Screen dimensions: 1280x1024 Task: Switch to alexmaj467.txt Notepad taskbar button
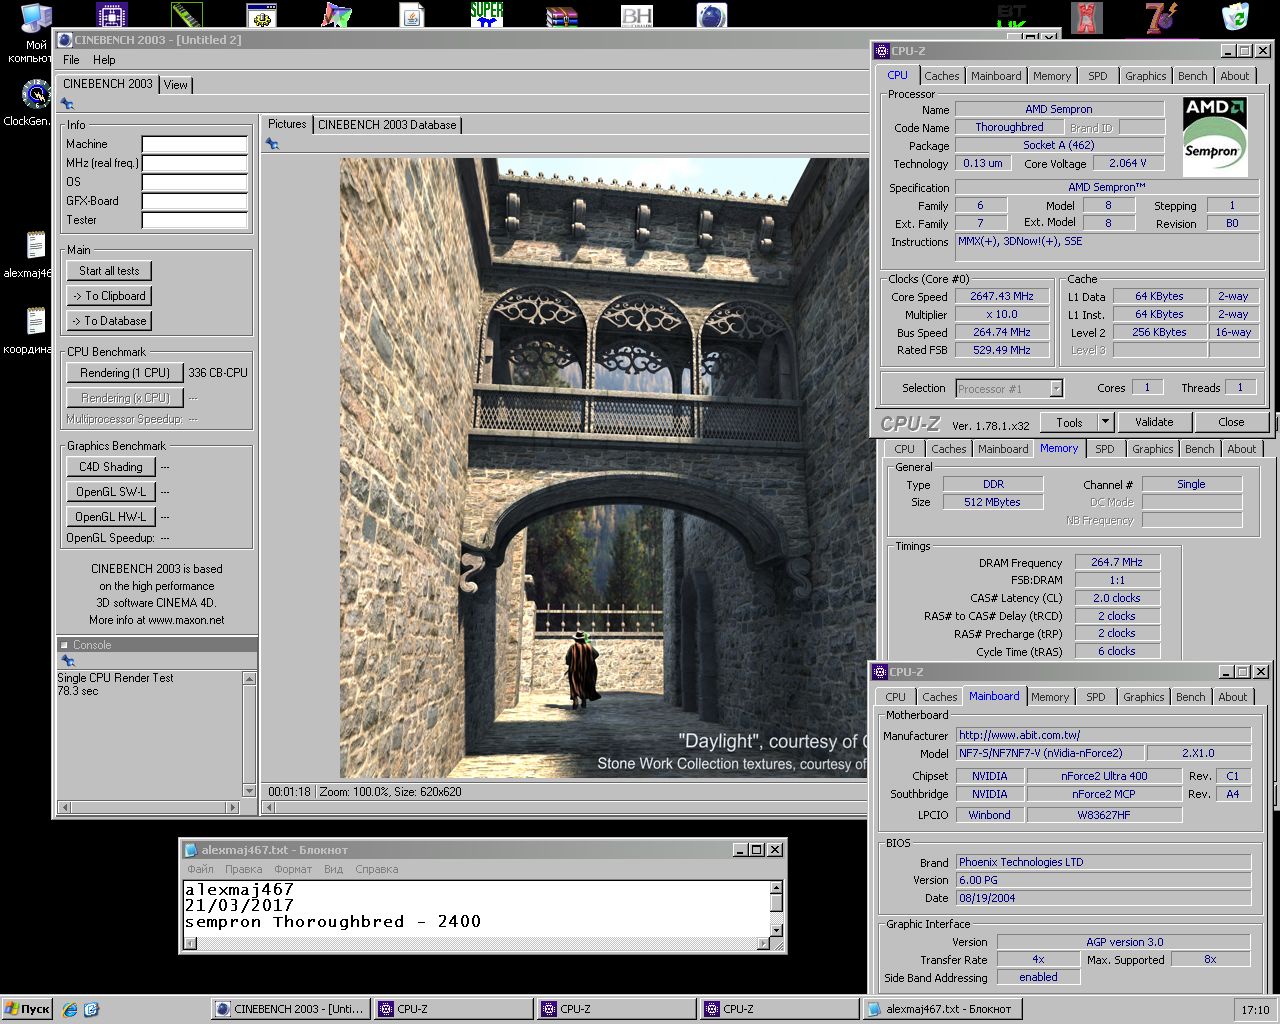coord(940,1009)
